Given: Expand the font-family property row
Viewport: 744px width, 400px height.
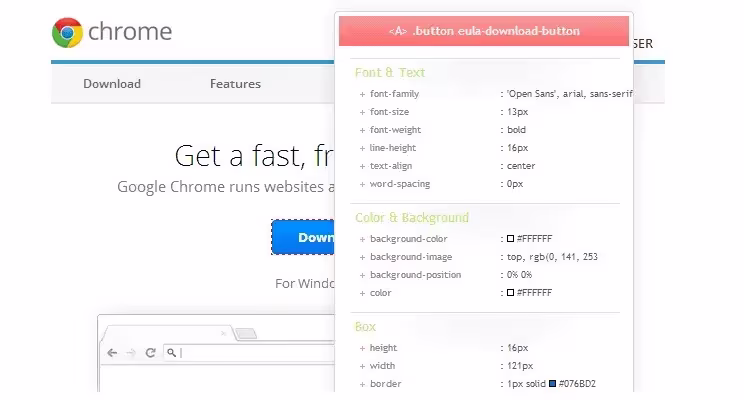Looking at the screenshot, I should point(362,94).
